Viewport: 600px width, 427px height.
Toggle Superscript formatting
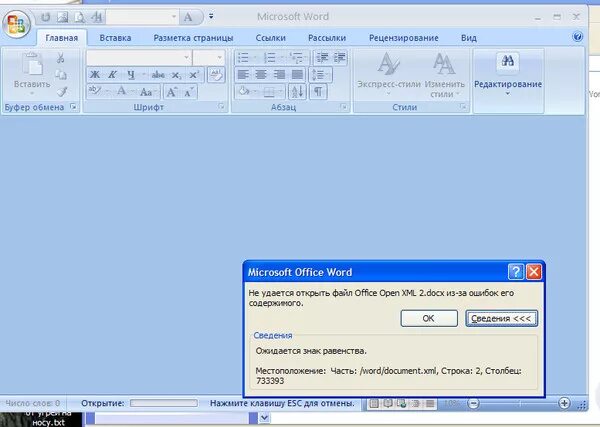194,75
